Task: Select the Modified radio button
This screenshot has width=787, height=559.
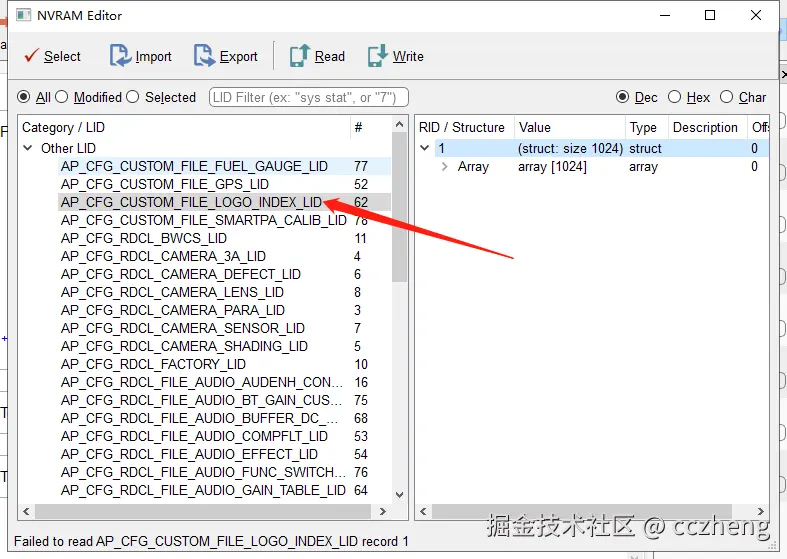Action: pyautogui.click(x=61, y=96)
